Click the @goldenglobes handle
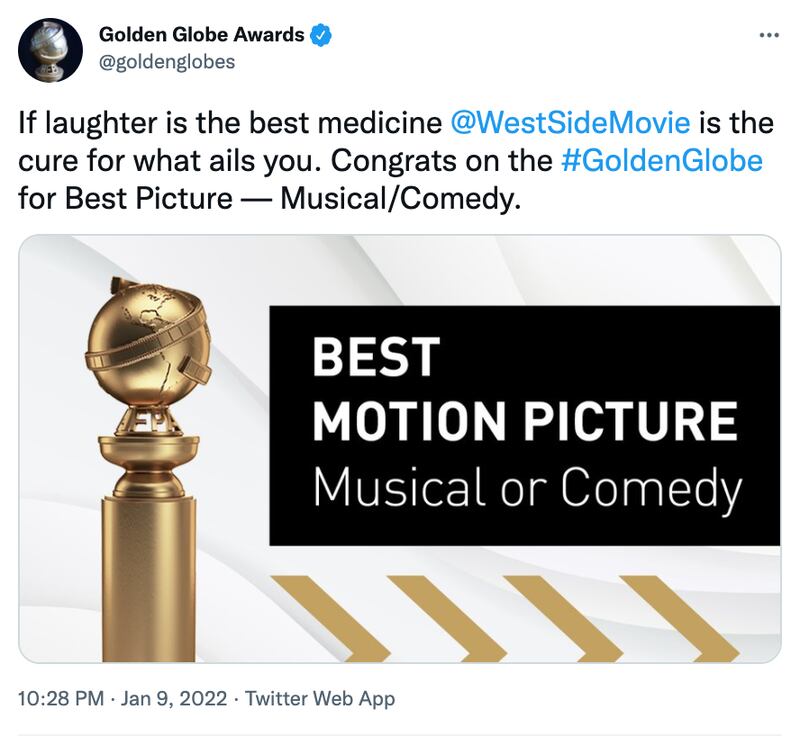800x736 pixels. 166,62
